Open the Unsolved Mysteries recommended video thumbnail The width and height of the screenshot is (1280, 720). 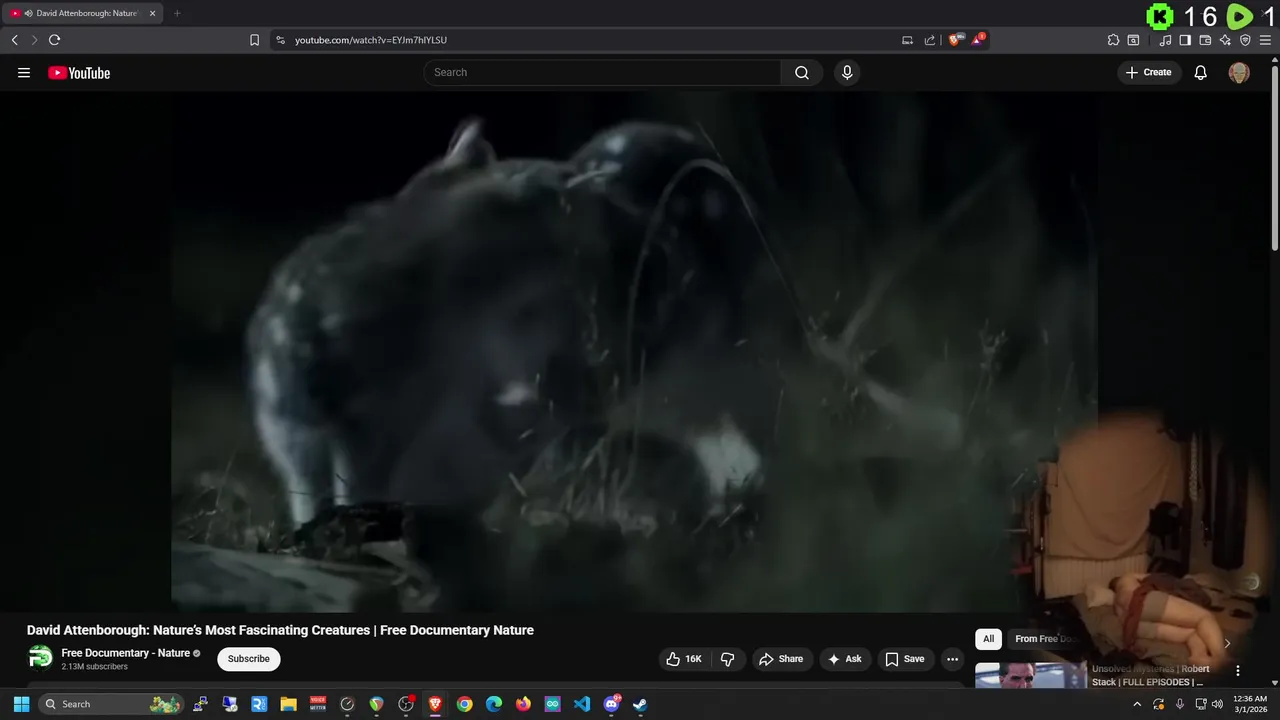1030,676
